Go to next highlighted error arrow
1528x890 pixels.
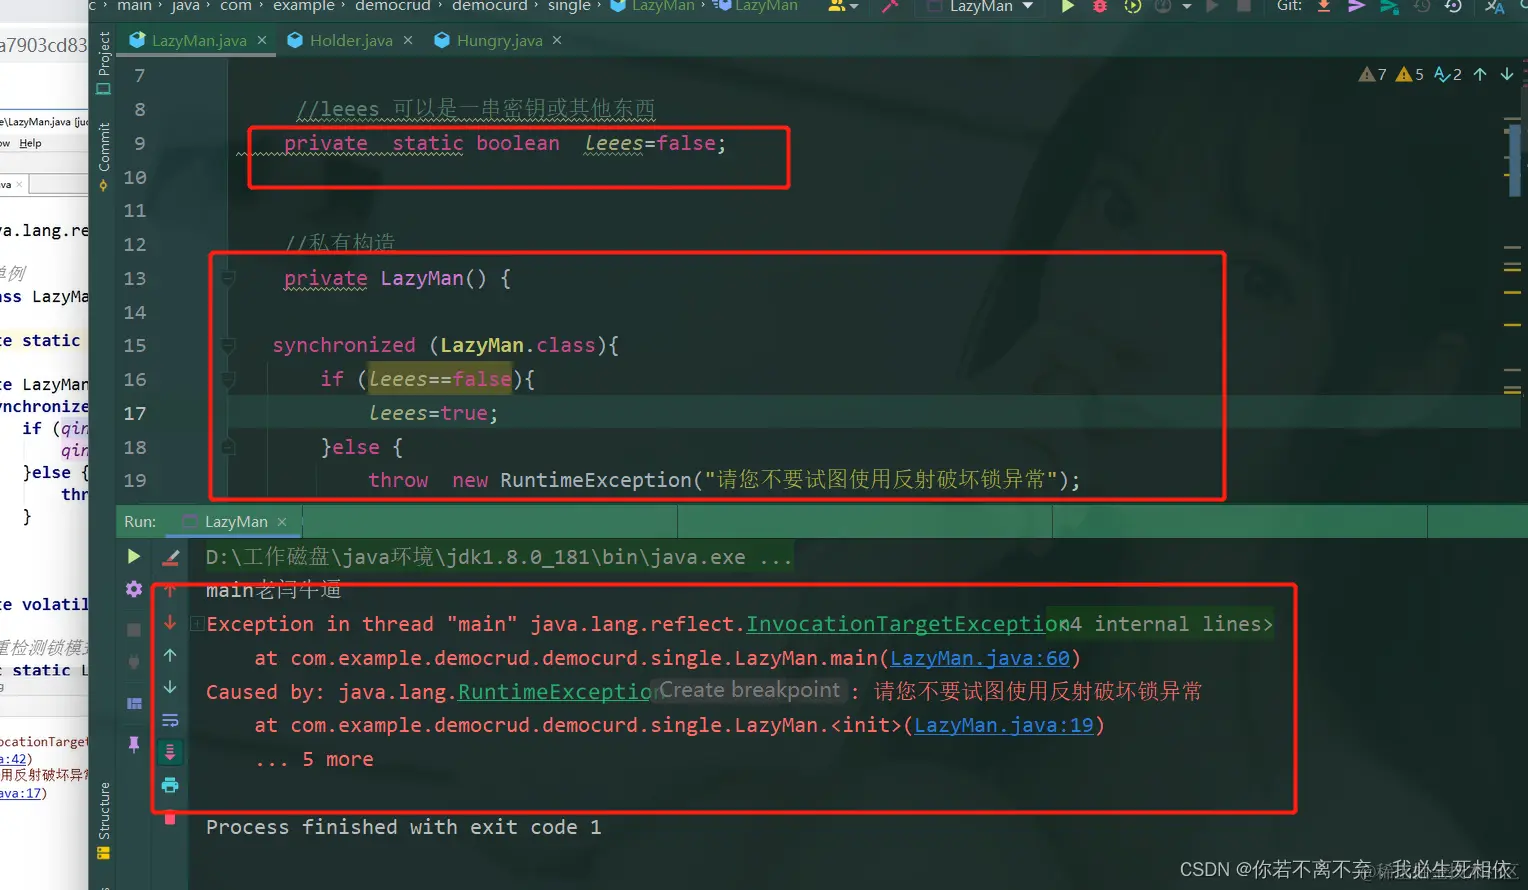point(1507,74)
